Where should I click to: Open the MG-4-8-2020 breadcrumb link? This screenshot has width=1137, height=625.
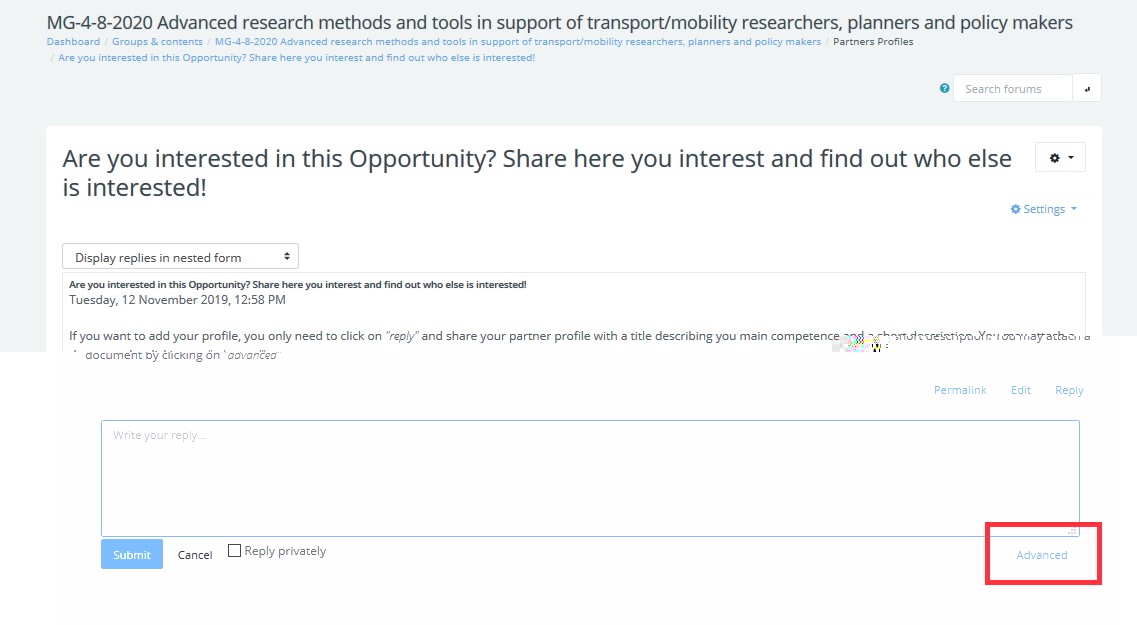point(518,42)
